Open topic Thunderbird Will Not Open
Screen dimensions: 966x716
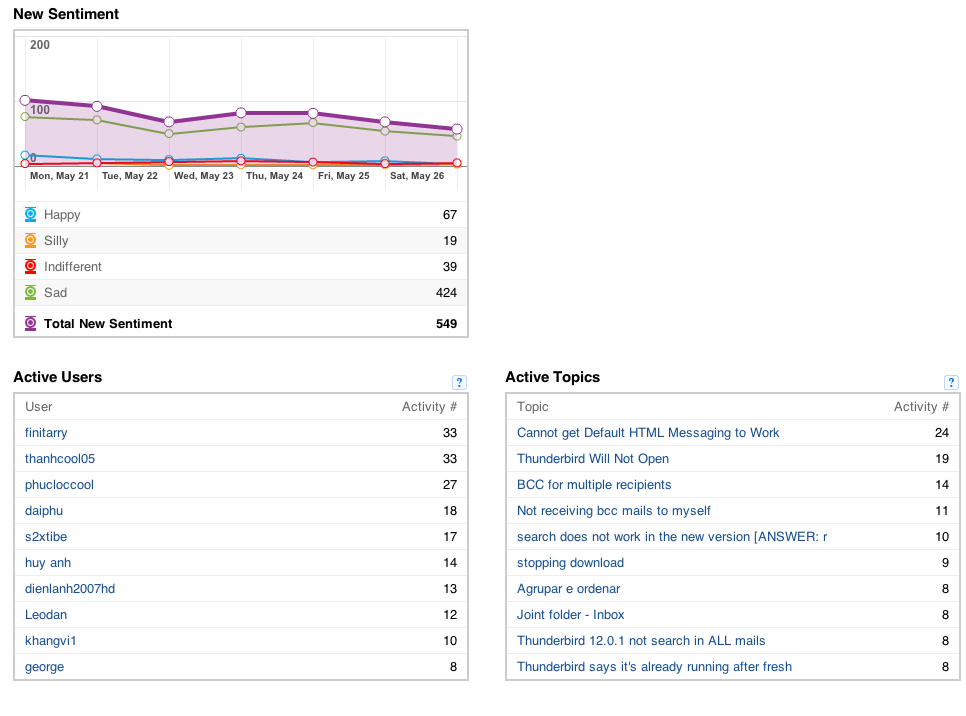point(593,458)
